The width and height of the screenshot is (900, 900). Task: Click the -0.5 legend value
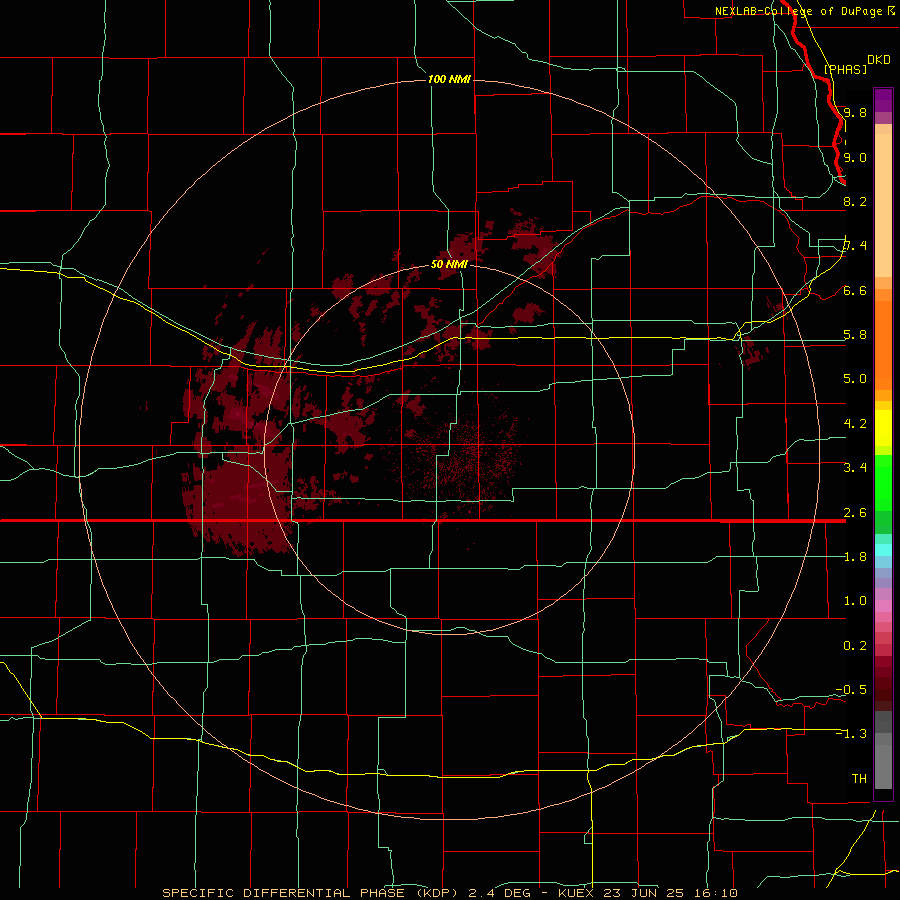[x=851, y=690]
